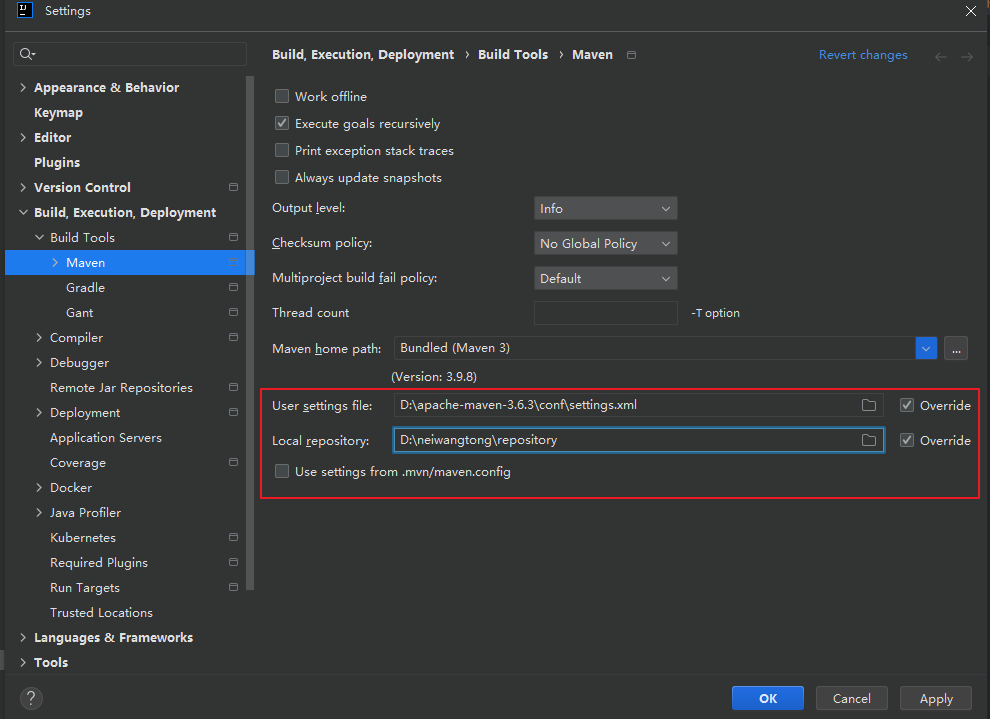The height and width of the screenshot is (719, 990).
Task: Expand Appearance & Behavior section
Action: 23,87
